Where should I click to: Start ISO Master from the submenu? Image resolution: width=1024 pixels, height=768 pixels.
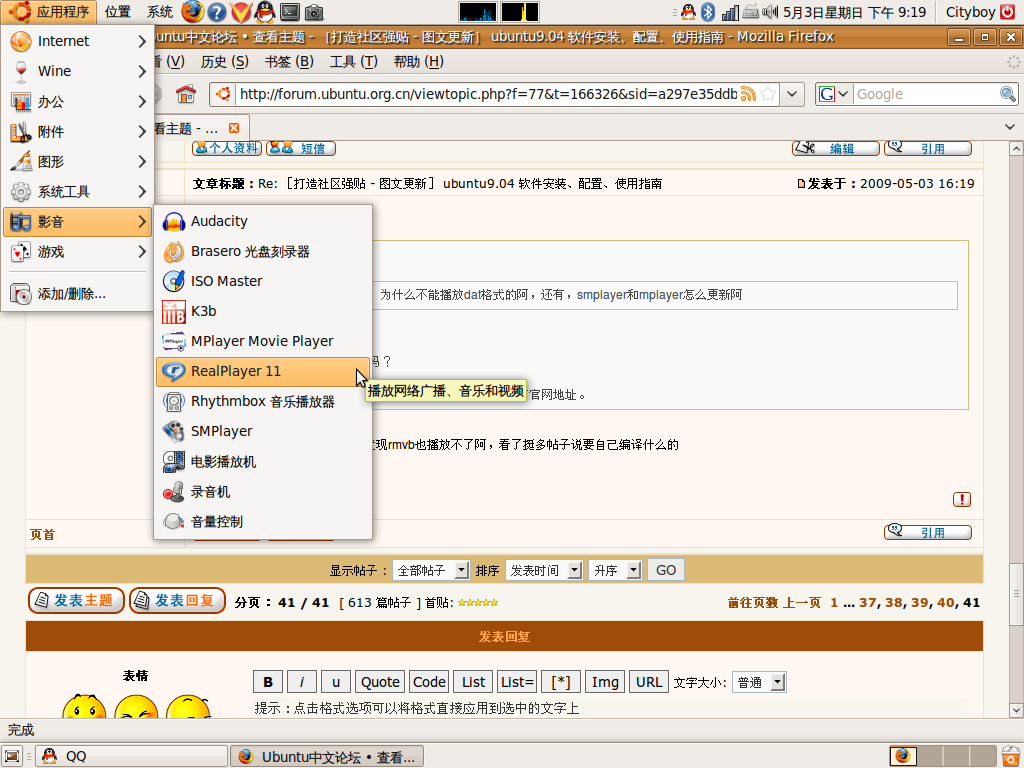click(263, 281)
